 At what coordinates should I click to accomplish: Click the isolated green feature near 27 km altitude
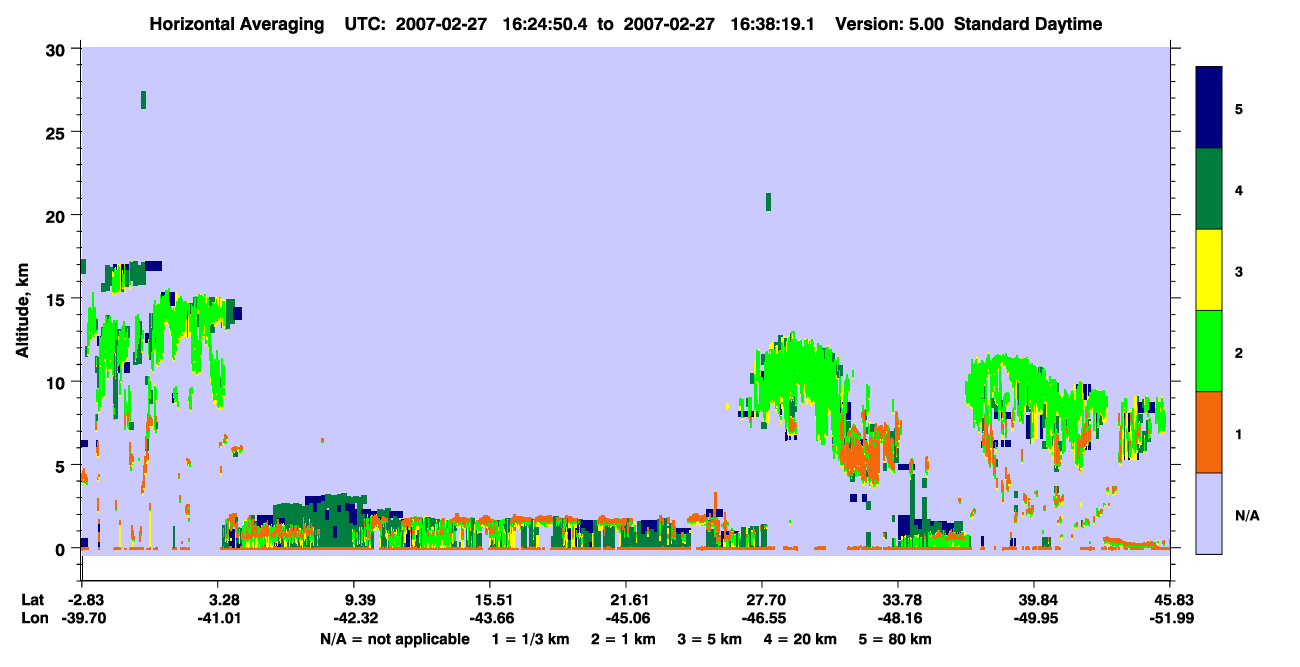pyautogui.click(x=144, y=99)
